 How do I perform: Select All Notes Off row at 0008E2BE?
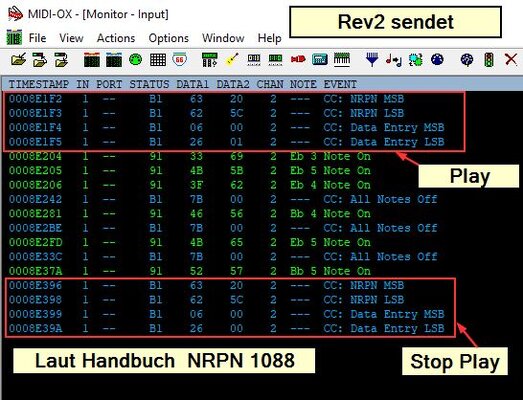point(223,228)
